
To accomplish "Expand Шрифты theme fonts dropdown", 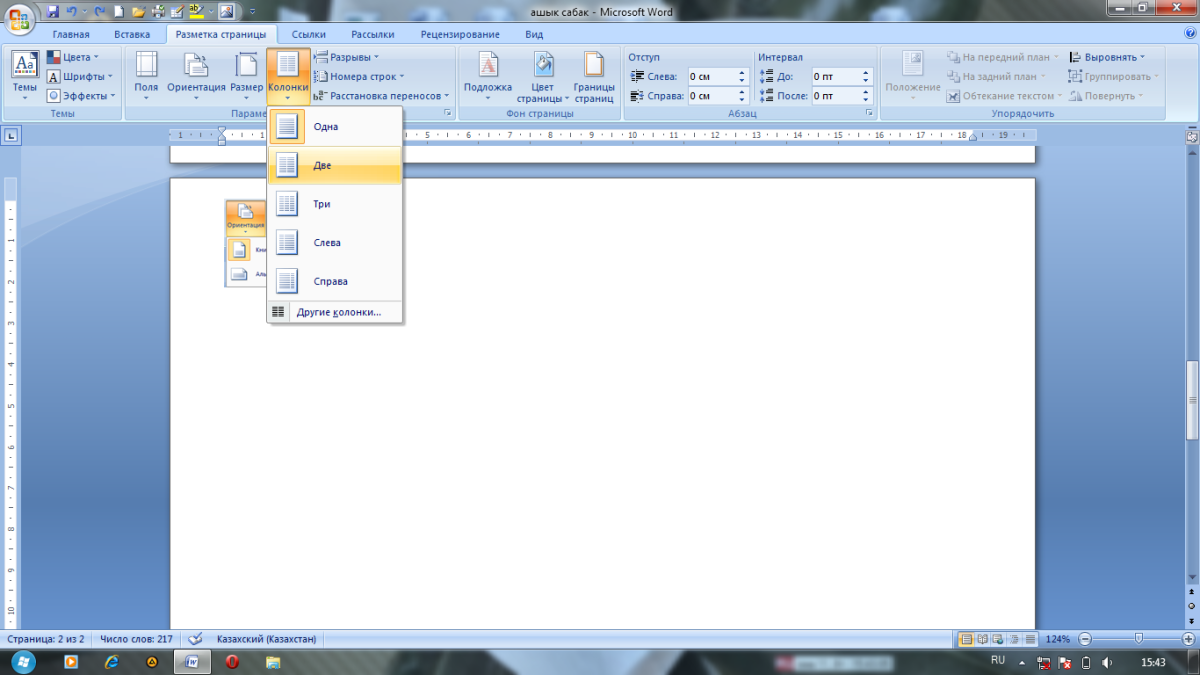I will tap(80, 76).
